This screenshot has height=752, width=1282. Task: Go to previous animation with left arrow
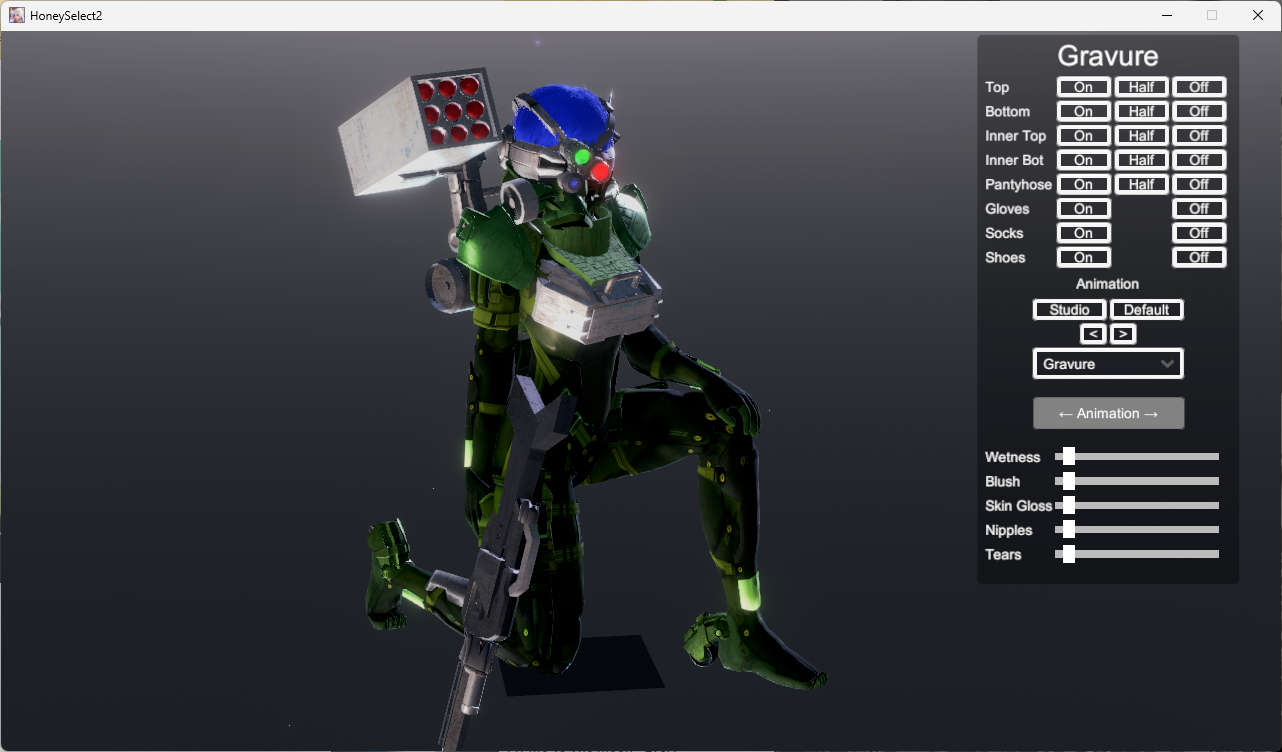coord(1093,334)
